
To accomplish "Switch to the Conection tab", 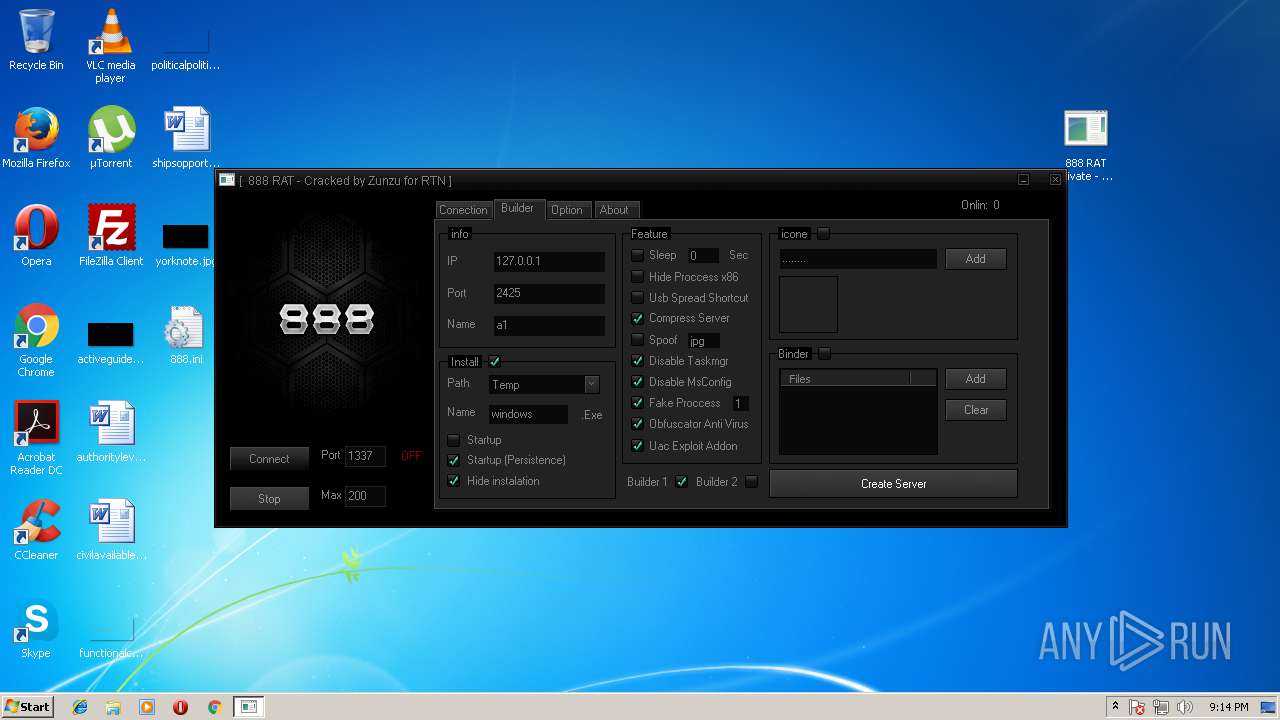I will [x=463, y=210].
